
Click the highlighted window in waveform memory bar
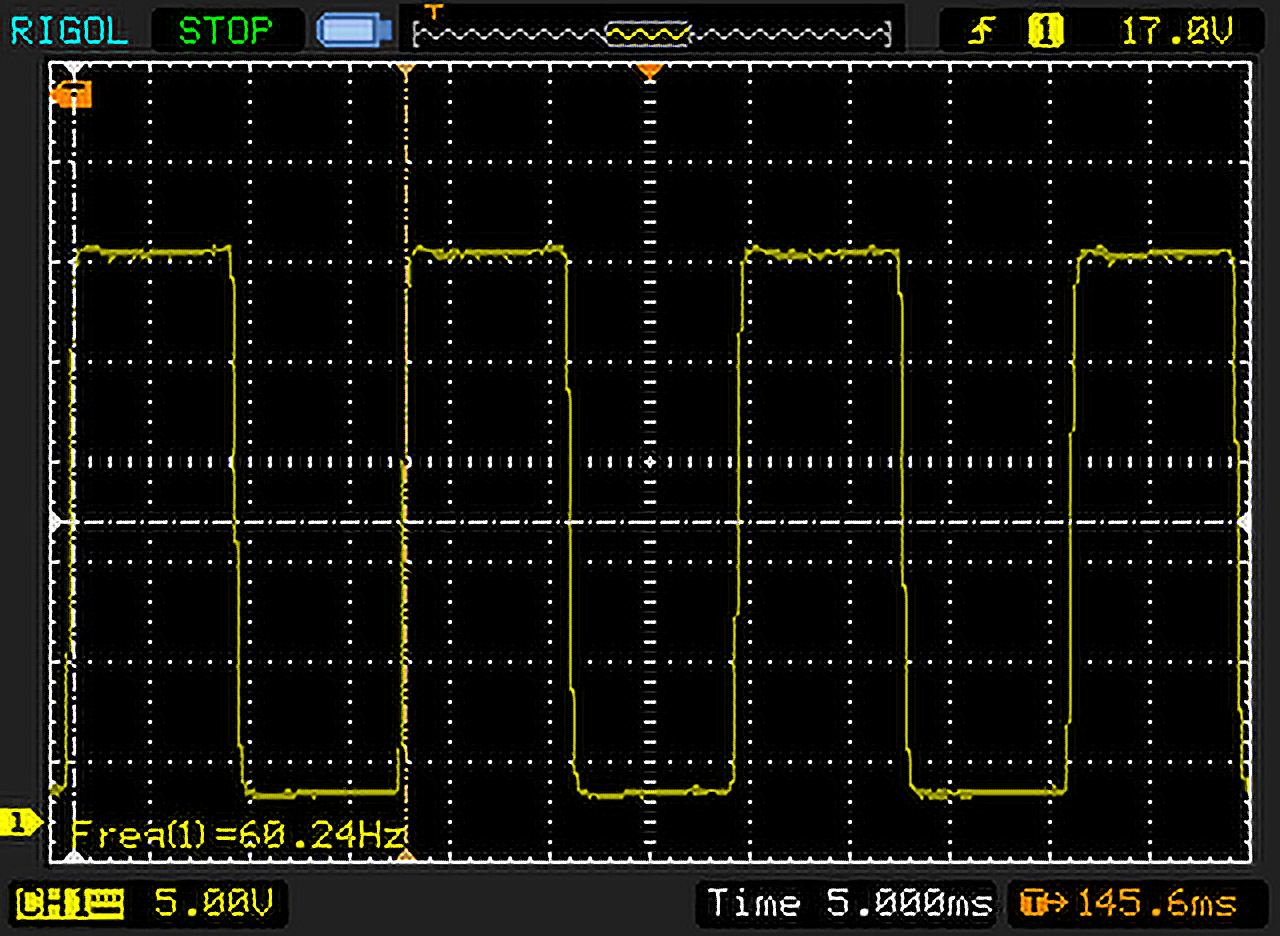click(648, 36)
